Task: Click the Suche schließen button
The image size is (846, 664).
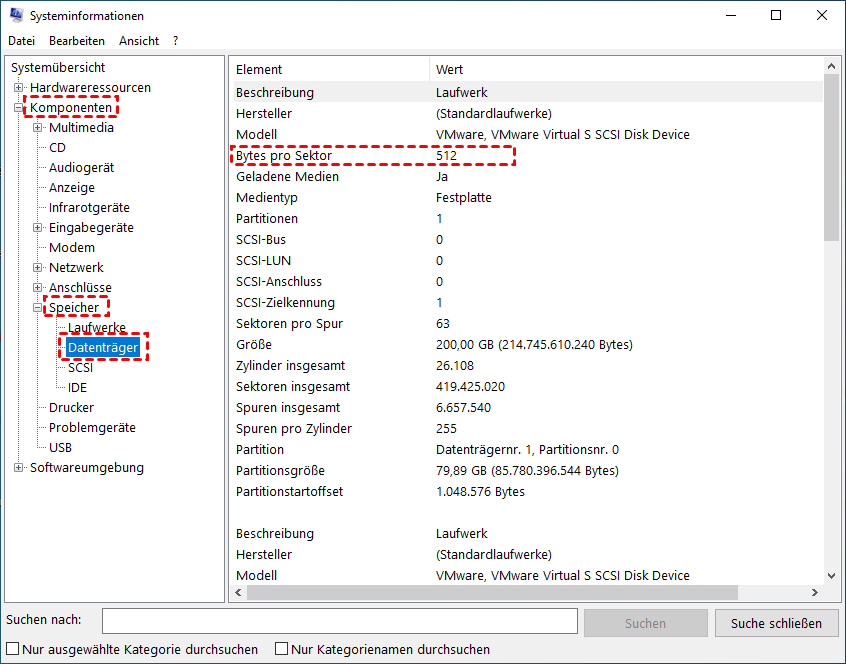Action: click(776, 624)
